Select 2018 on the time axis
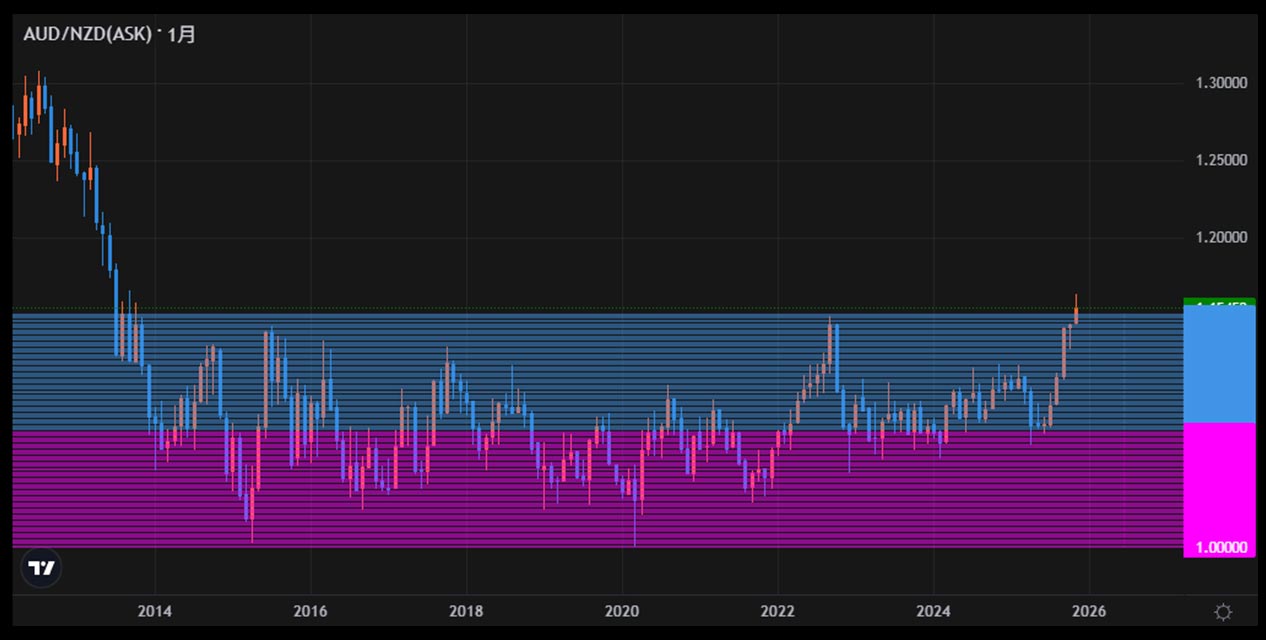The width and height of the screenshot is (1266, 640). (x=466, y=611)
